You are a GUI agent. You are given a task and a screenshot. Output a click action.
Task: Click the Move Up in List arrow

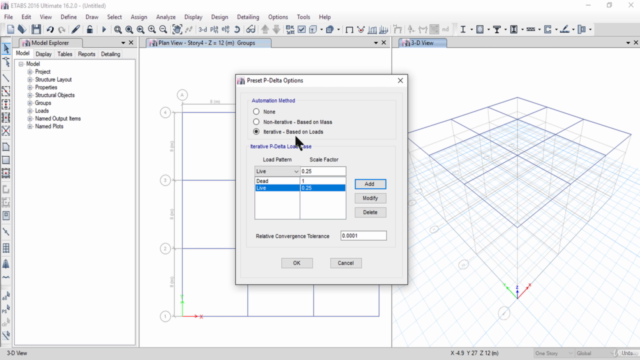(x=265, y=29)
